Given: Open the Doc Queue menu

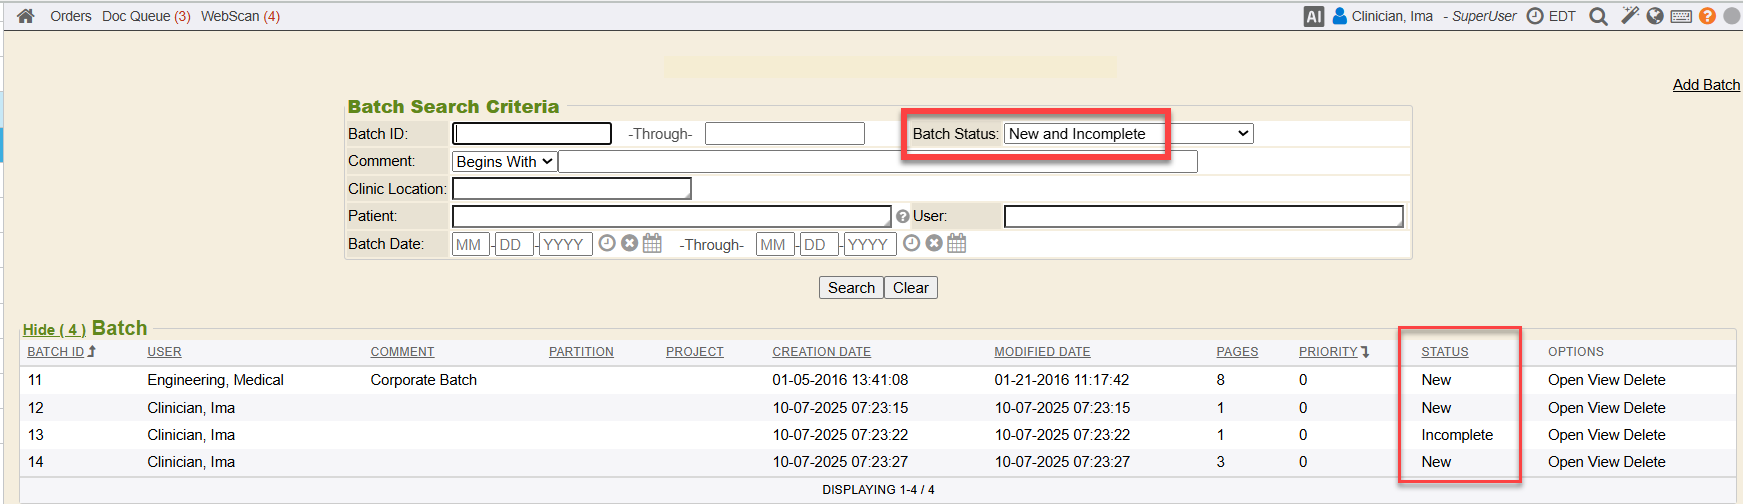Looking at the screenshot, I should [146, 16].
